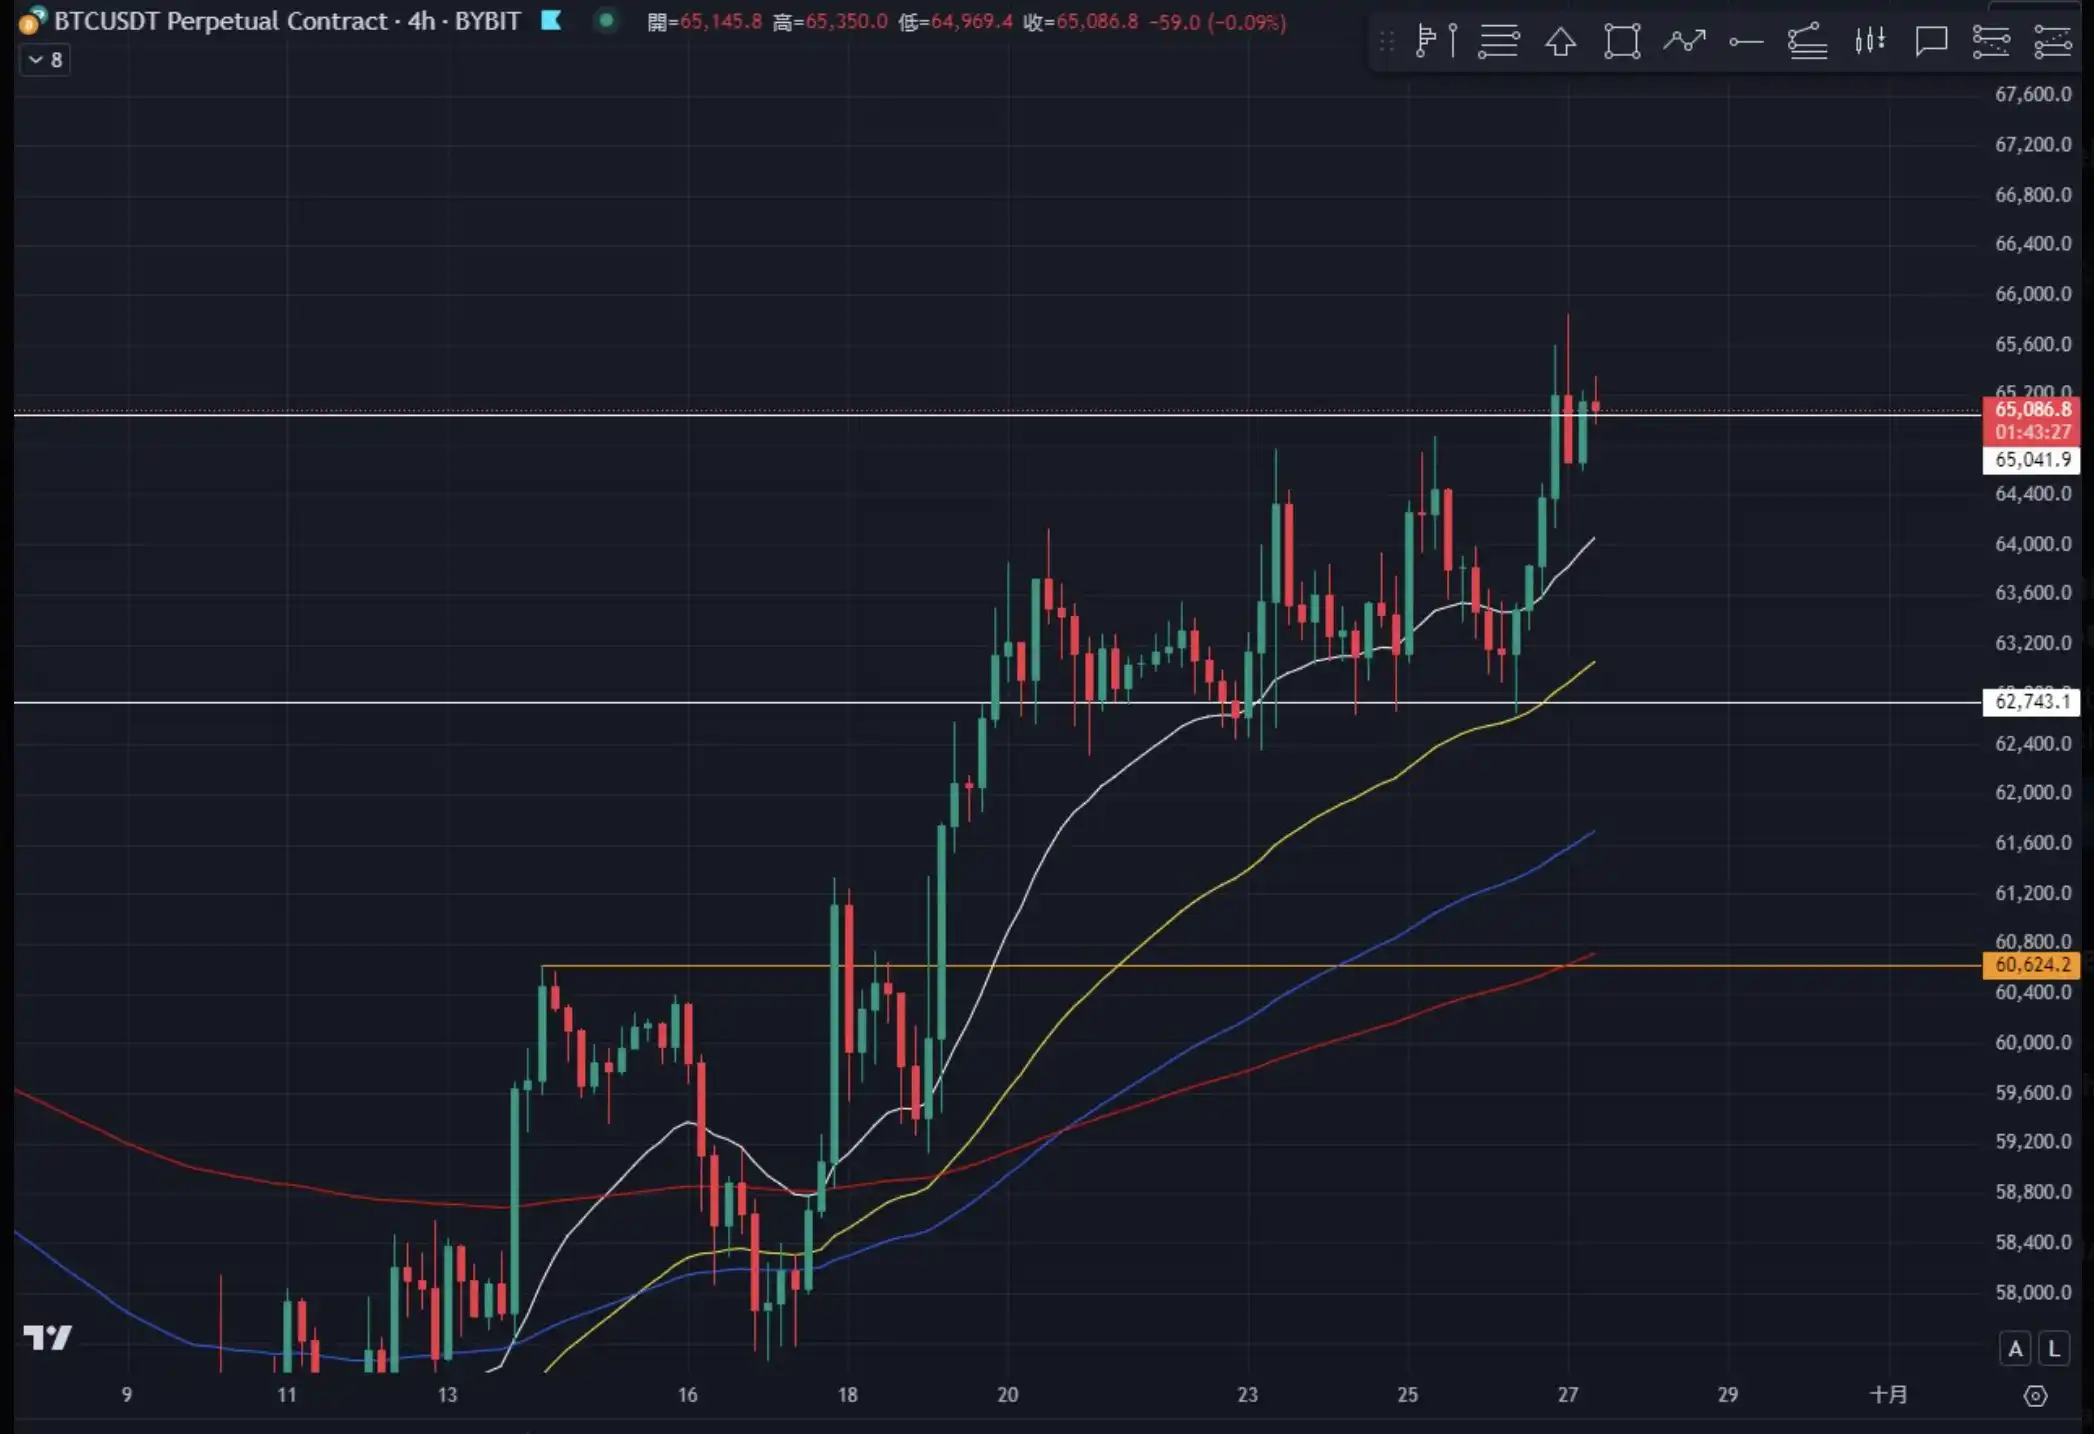Select the Fibonacci retracement tool
Image resolution: width=2094 pixels, height=1434 pixels.
tap(1498, 41)
